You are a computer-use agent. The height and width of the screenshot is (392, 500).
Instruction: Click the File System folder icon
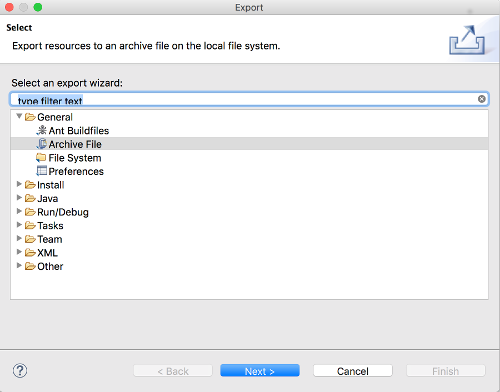point(41,158)
